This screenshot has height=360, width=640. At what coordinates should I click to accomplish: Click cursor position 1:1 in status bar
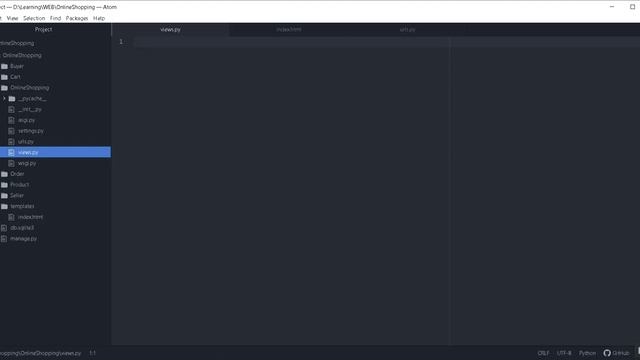pyautogui.click(x=93, y=353)
